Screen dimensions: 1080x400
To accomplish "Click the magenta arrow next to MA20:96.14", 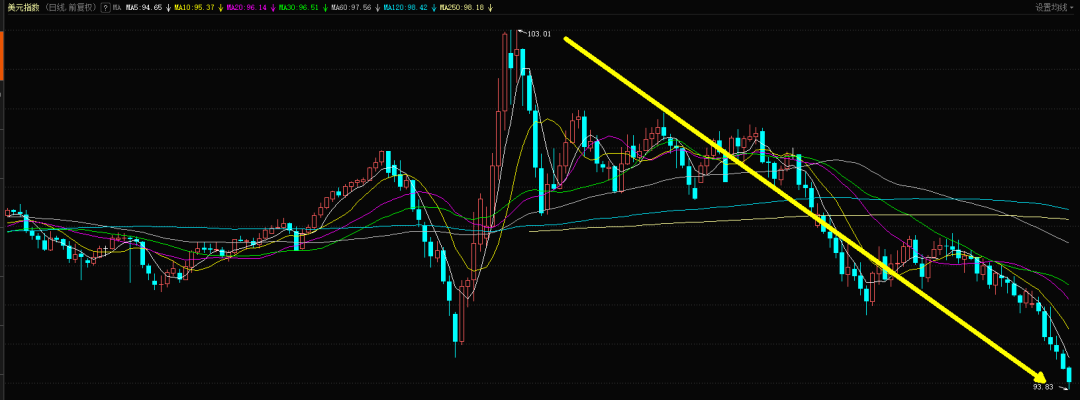I will [x=273, y=8].
